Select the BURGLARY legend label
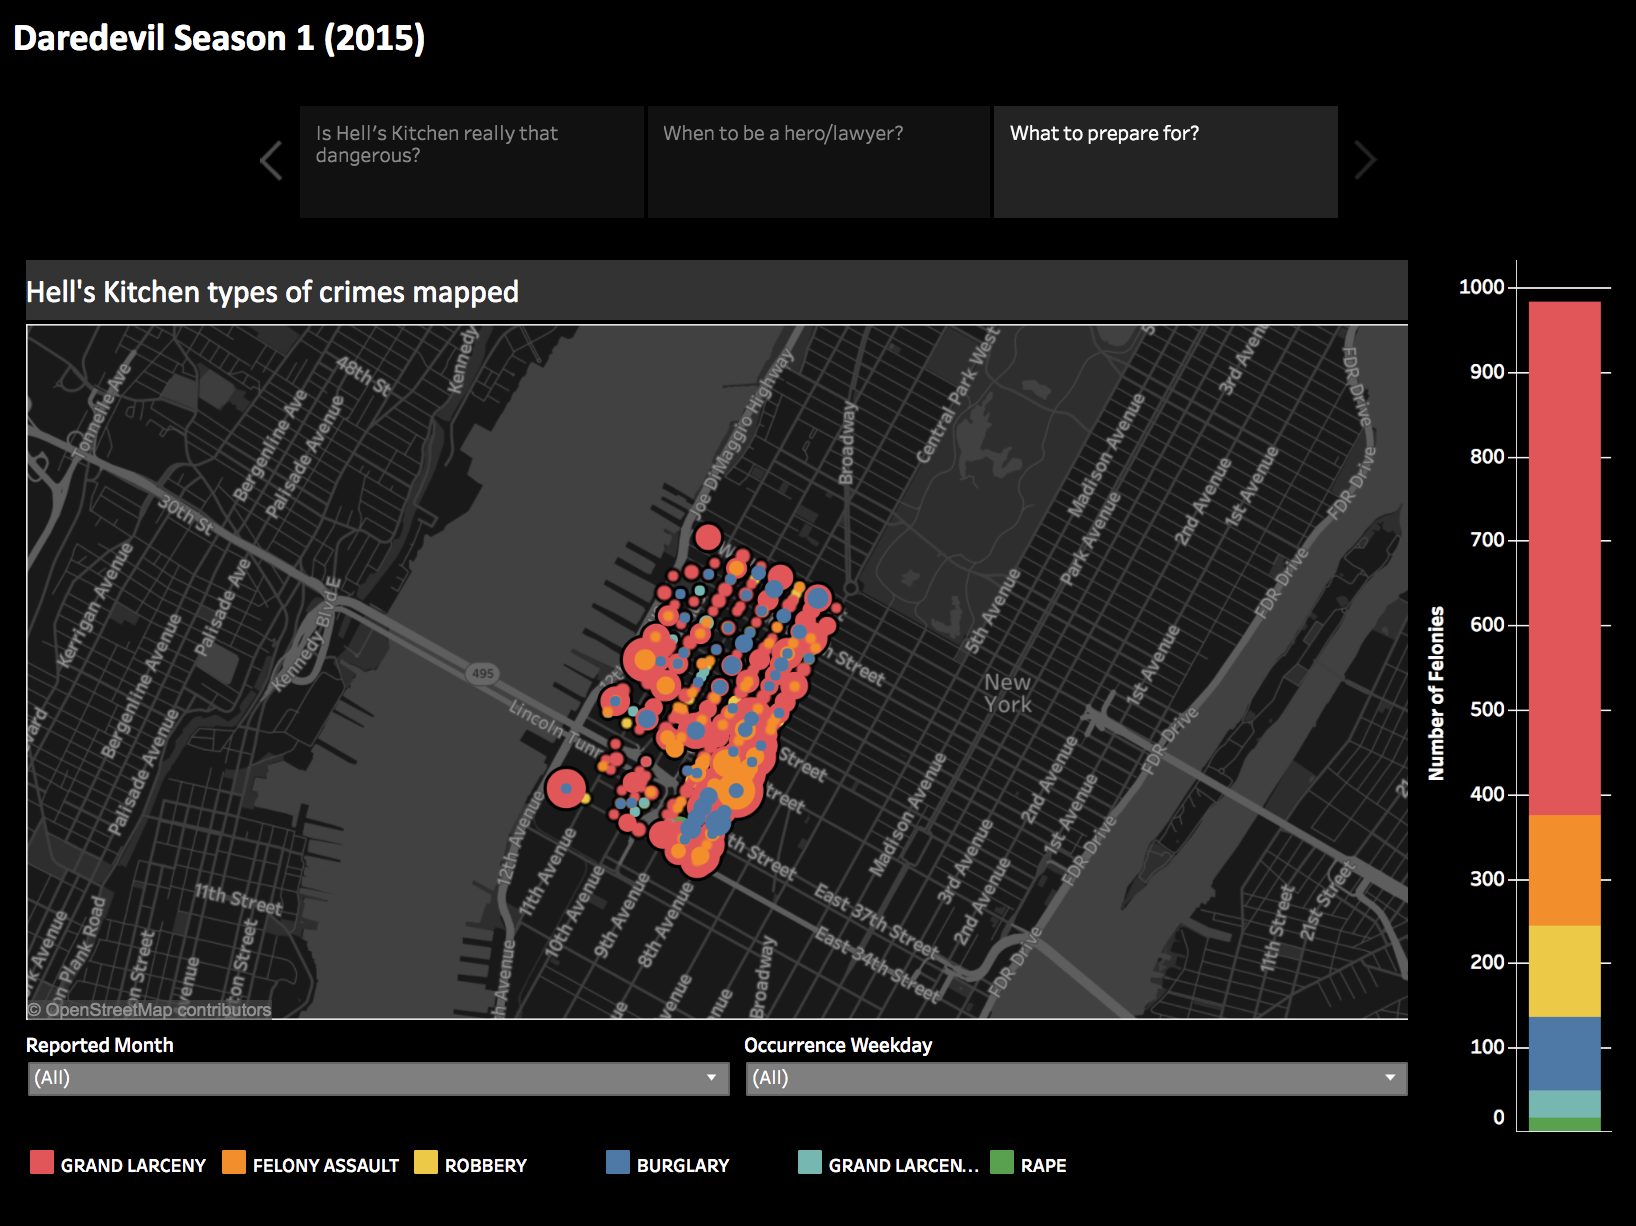This screenshot has width=1636, height=1226. click(683, 1166)
